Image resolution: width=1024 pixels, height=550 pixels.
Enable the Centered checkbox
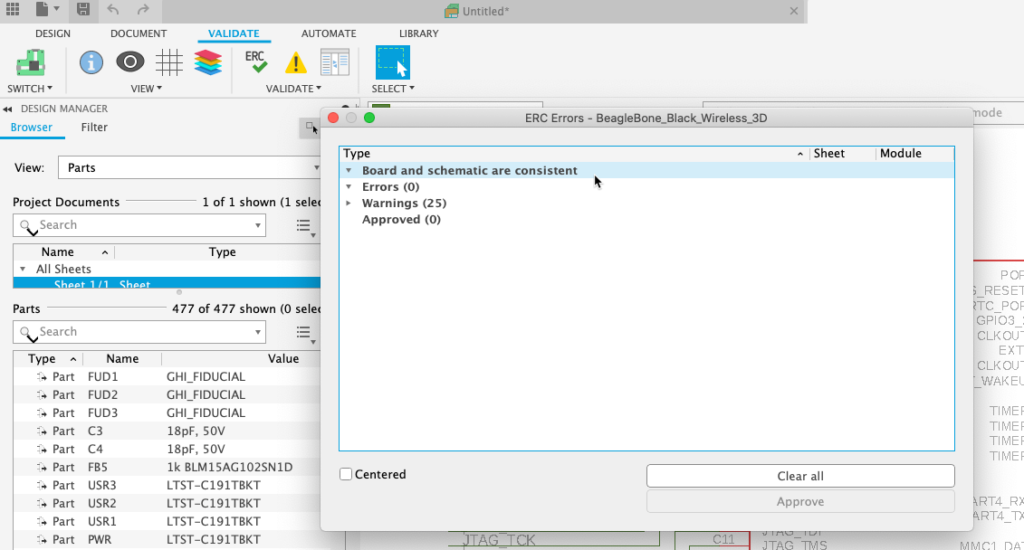click(x=346, y=474)
